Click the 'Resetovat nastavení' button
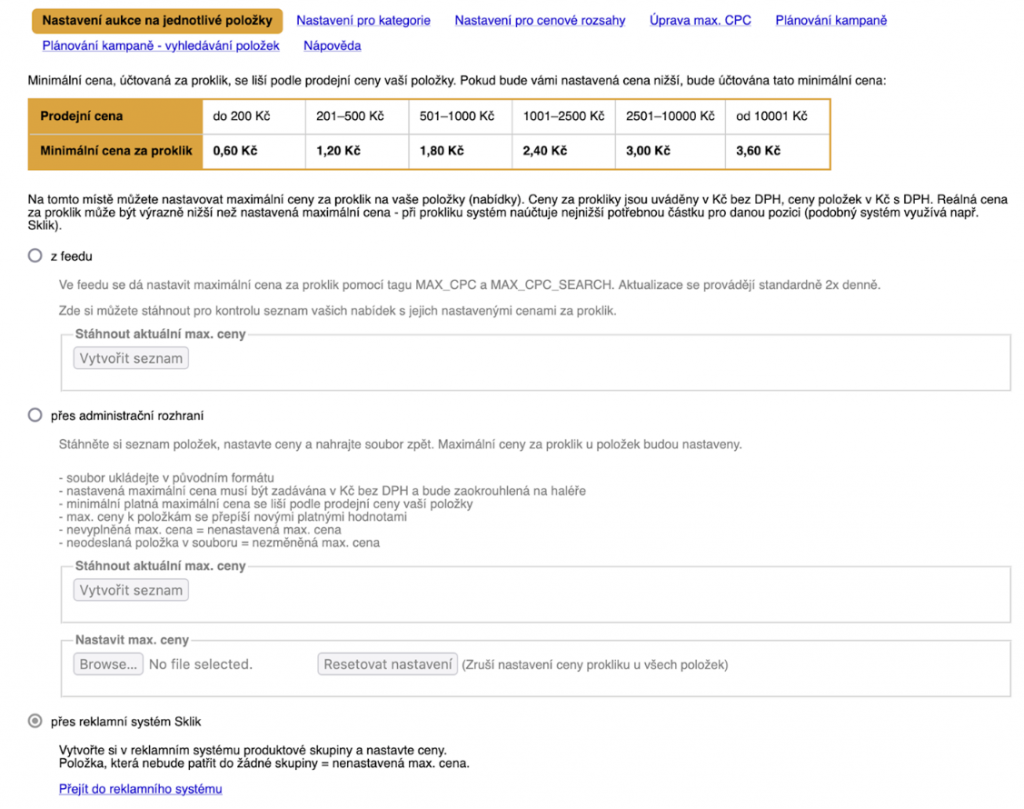Image resolution: width=1024 pixels, height=809 pixels. point(387,664)
